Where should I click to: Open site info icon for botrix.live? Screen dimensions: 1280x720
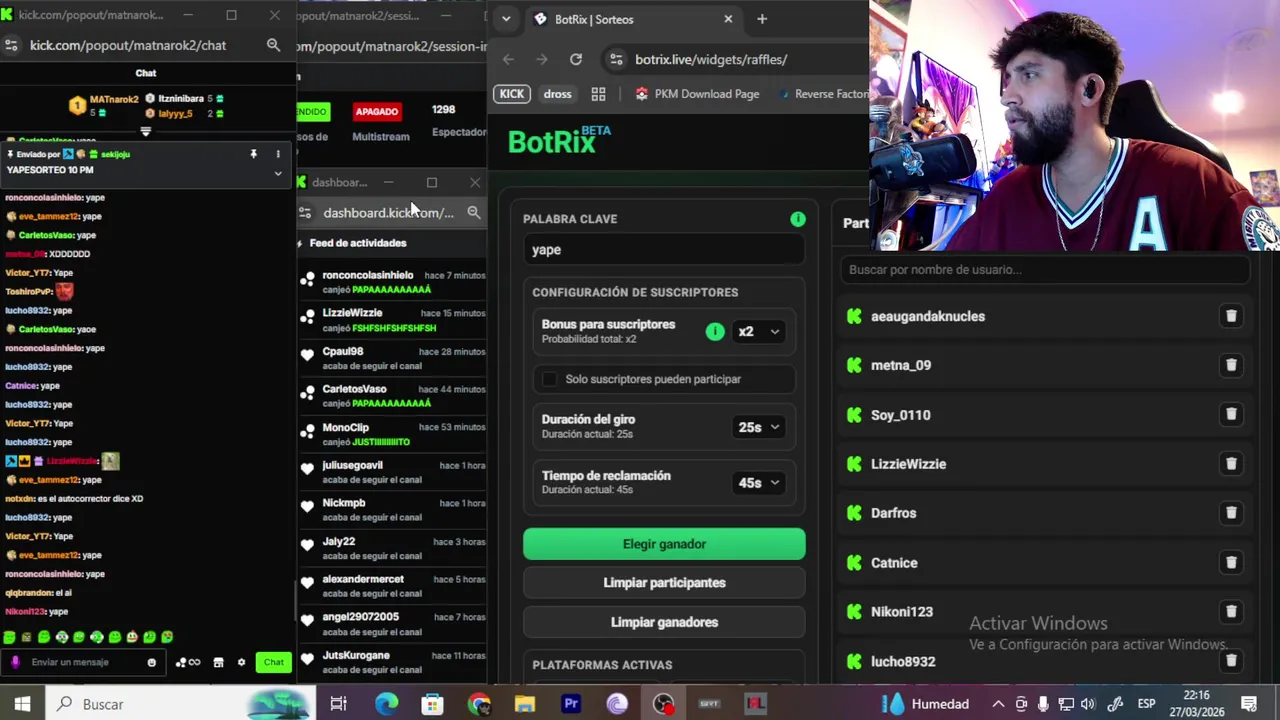pyautogui.click(x=616, y=59)
